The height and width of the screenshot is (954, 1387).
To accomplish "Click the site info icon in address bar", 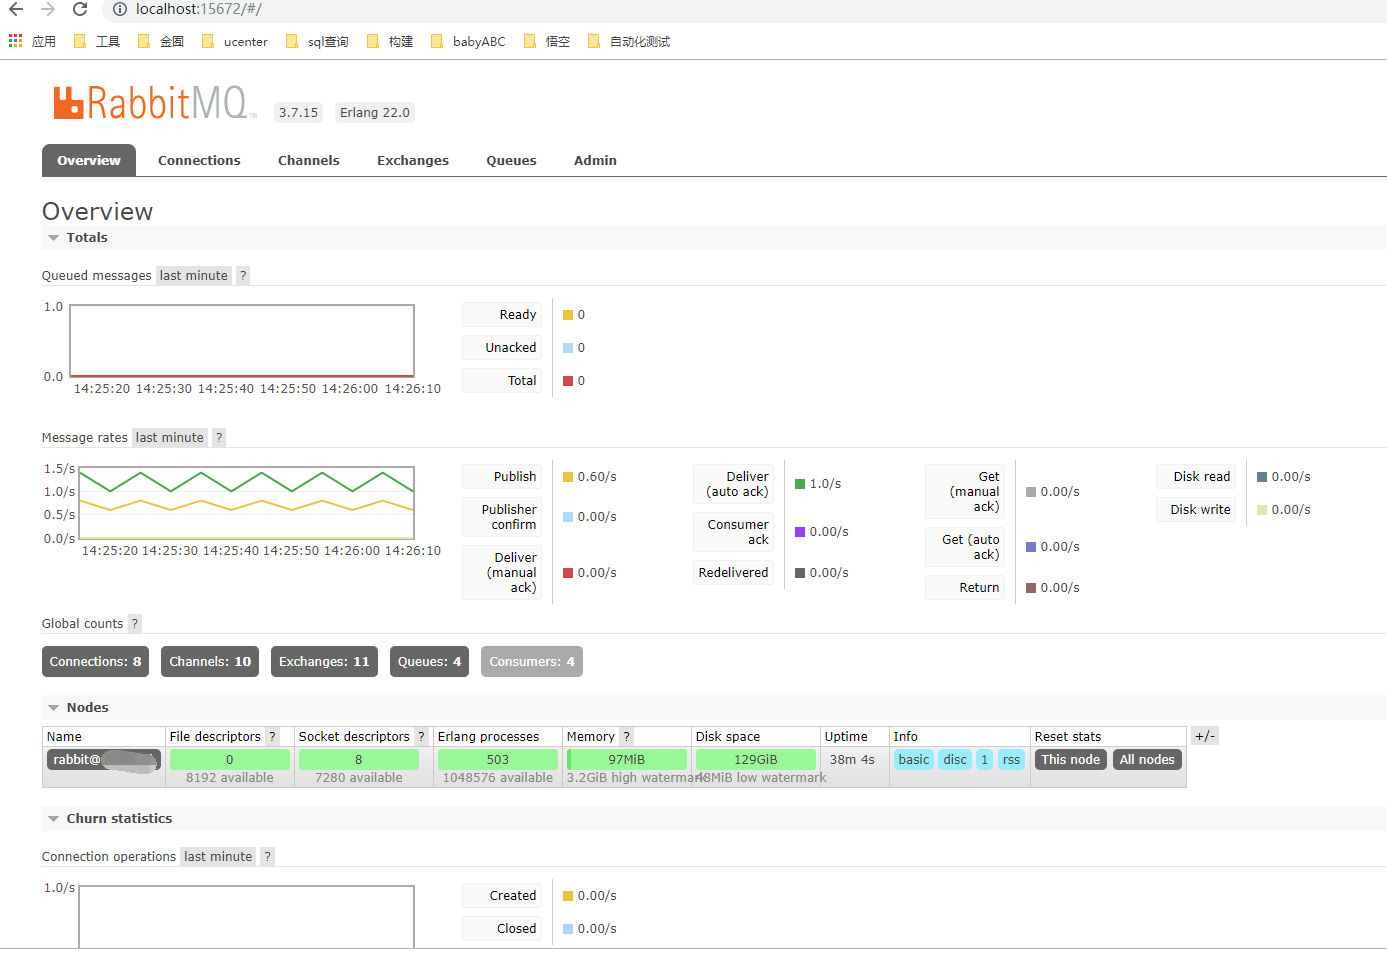I will click(x=119, y=9).
